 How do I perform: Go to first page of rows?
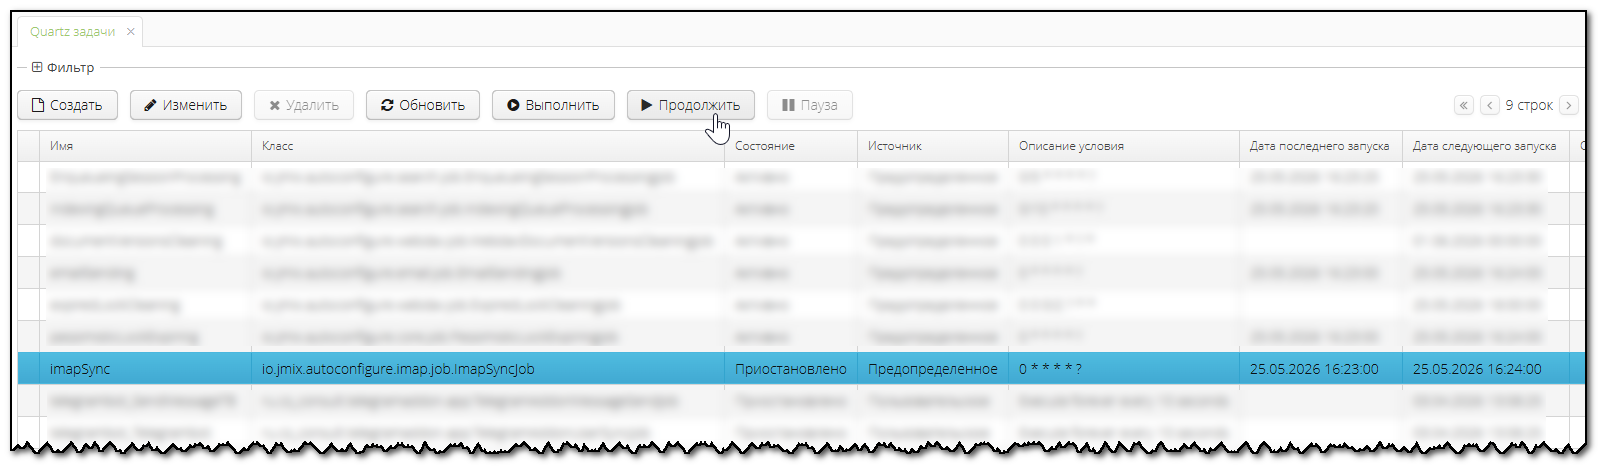[1464, 105]
